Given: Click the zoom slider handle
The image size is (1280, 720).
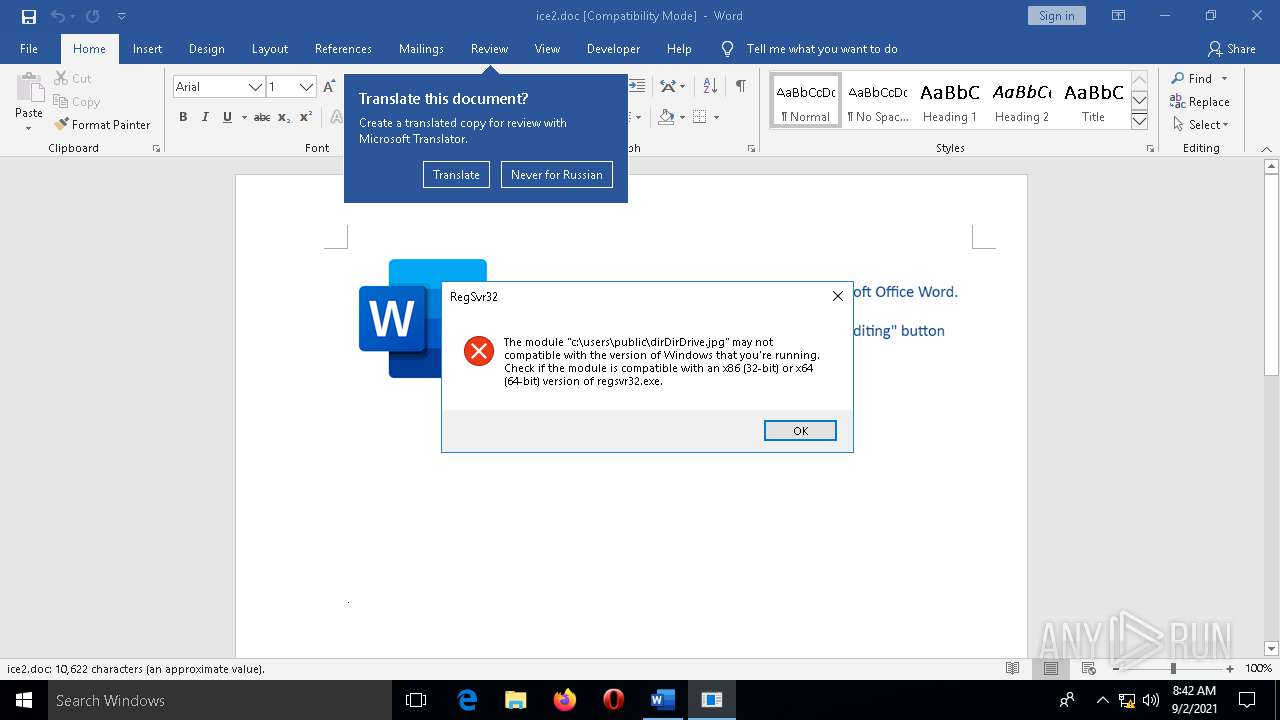Looking at the screenshot, I should pos(1173,669).
